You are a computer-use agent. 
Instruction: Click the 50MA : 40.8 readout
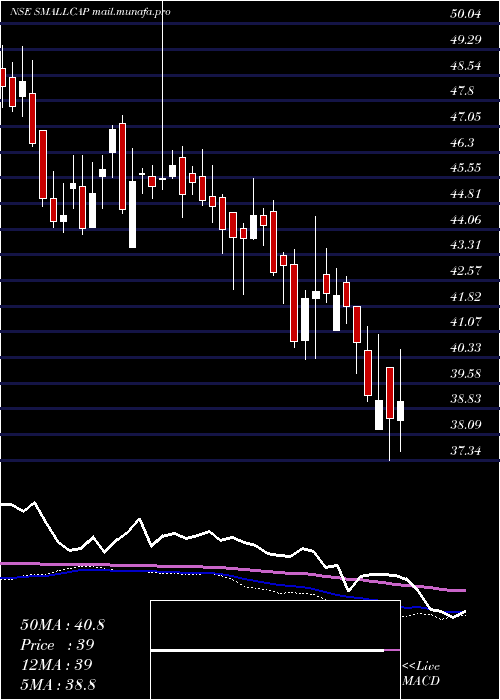point(62,625)
